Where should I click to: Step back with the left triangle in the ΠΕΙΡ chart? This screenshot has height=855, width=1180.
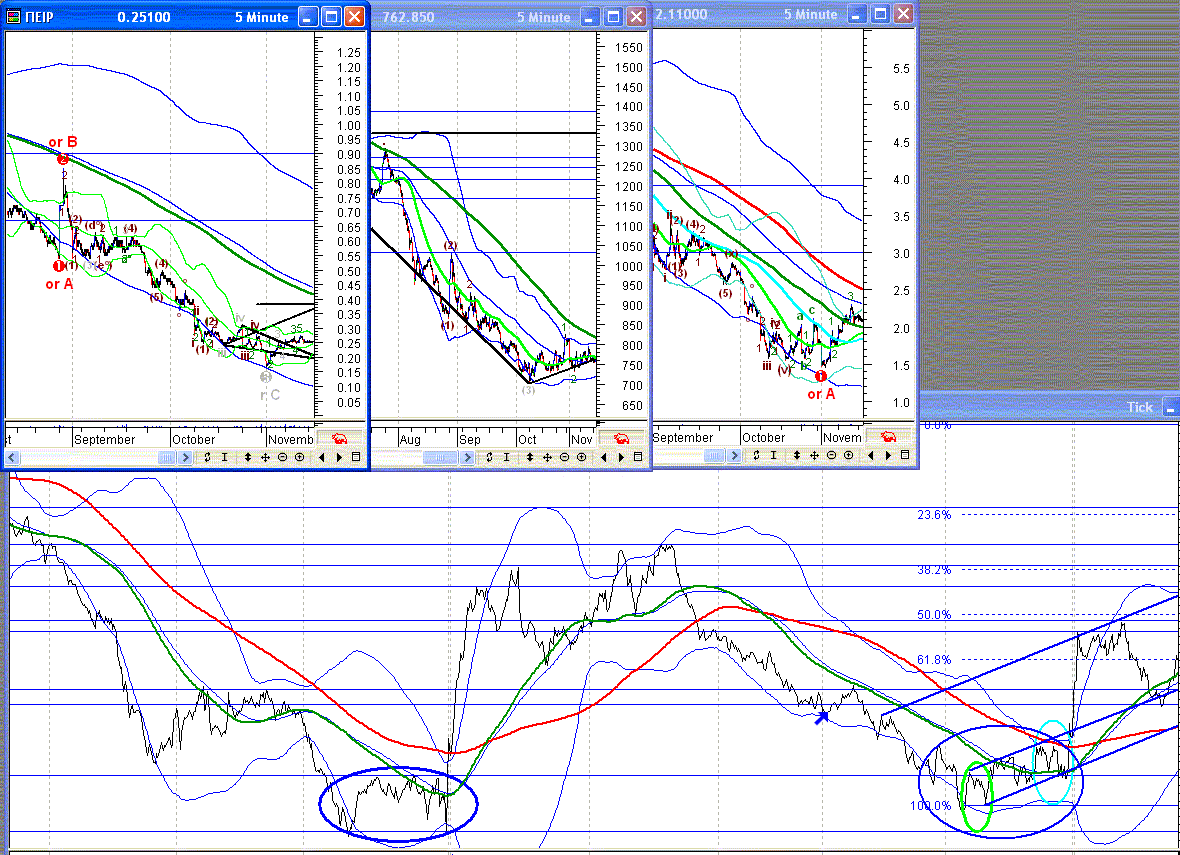(x=322, y=457)
